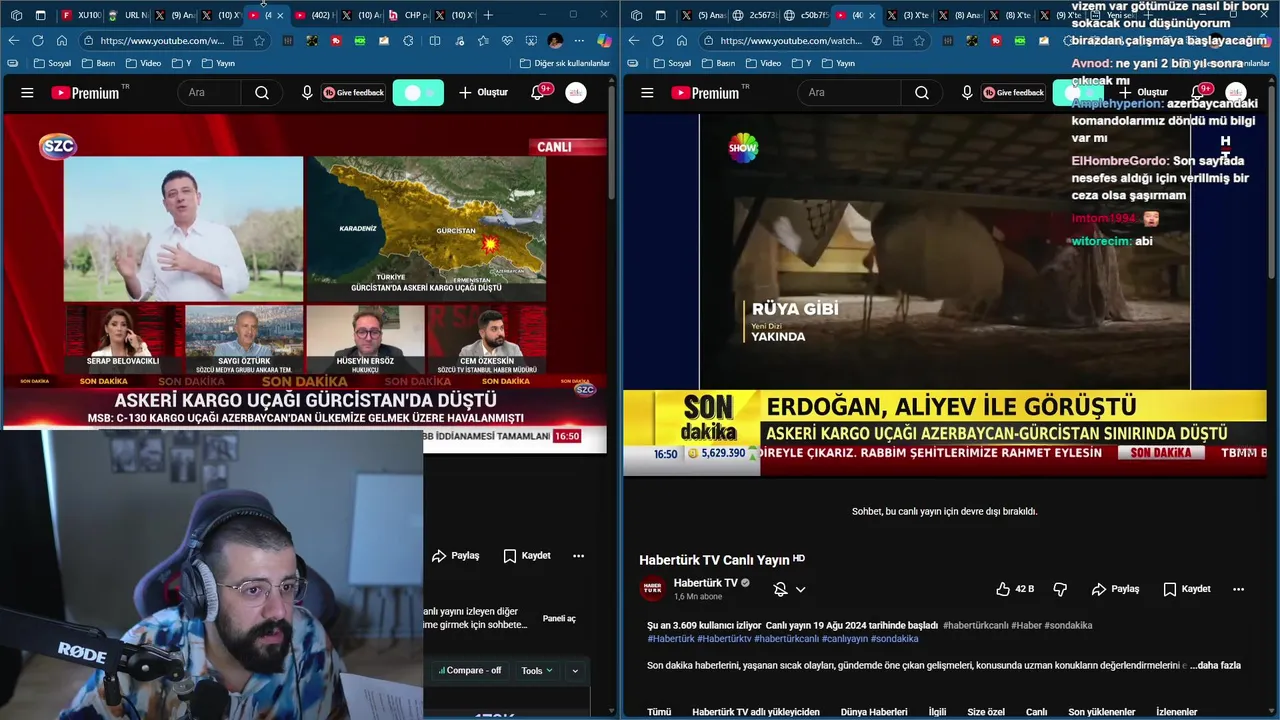Open Tools dropdown in left window
This screenshot has height=720, width=1280.
click(537, 671)
